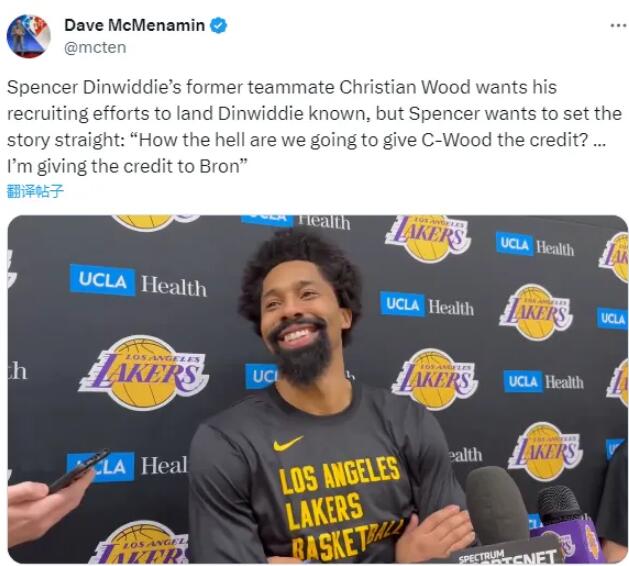
Task: Click the large UCLA Health logo at left
Action: (138, 281)
